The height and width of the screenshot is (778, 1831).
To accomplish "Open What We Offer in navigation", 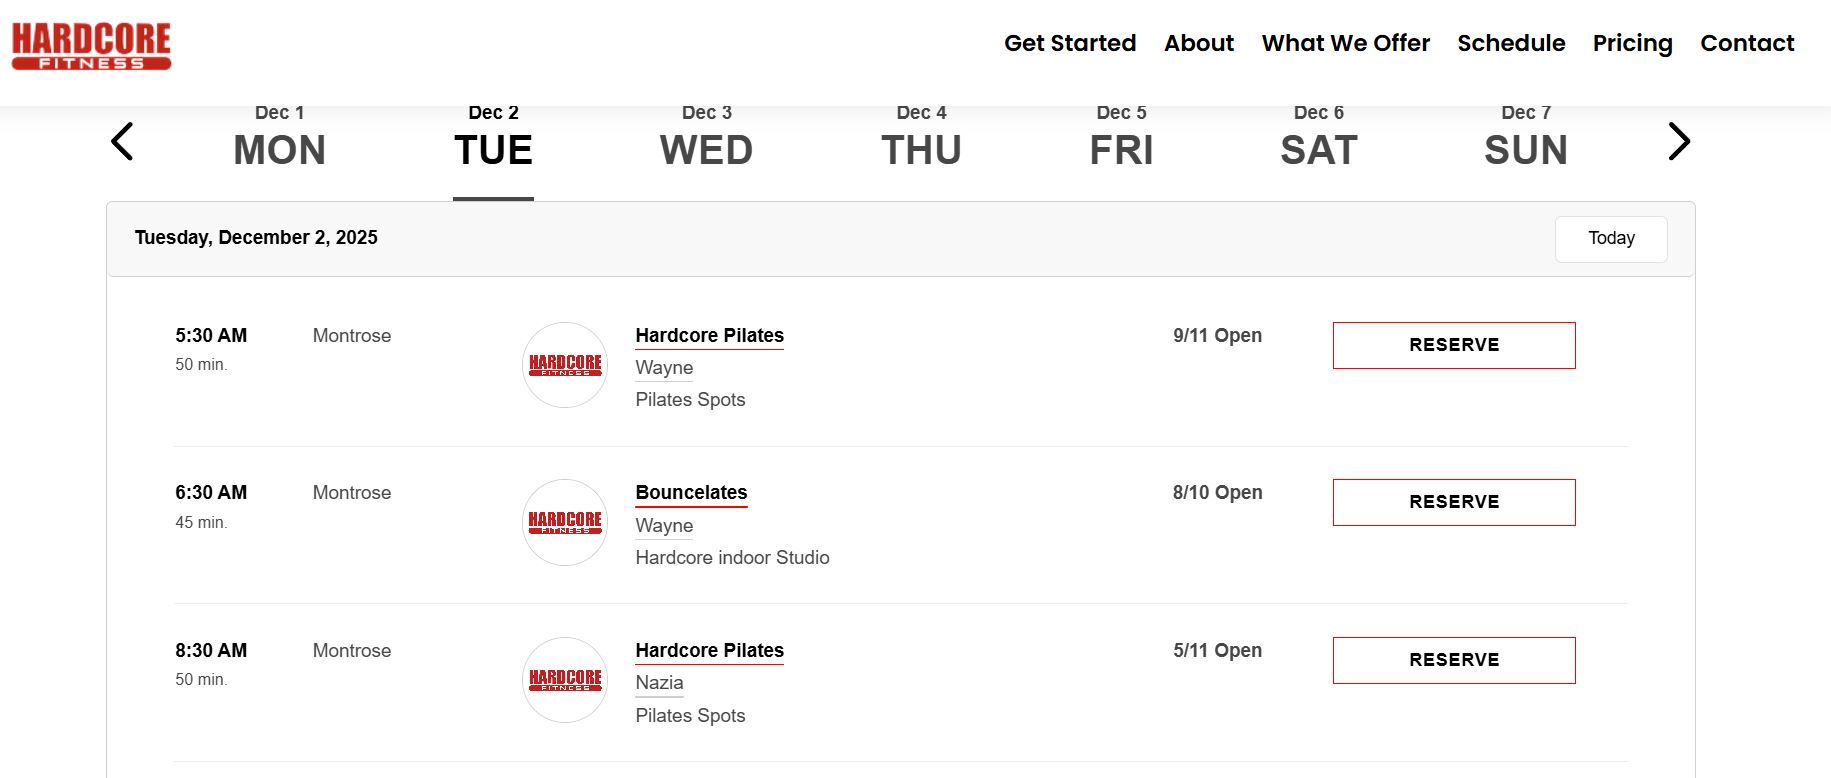I will point(1345,43).
